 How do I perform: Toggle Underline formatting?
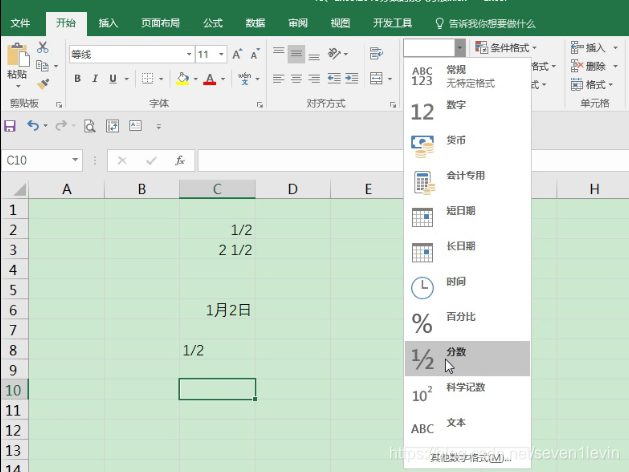(113, 79)
